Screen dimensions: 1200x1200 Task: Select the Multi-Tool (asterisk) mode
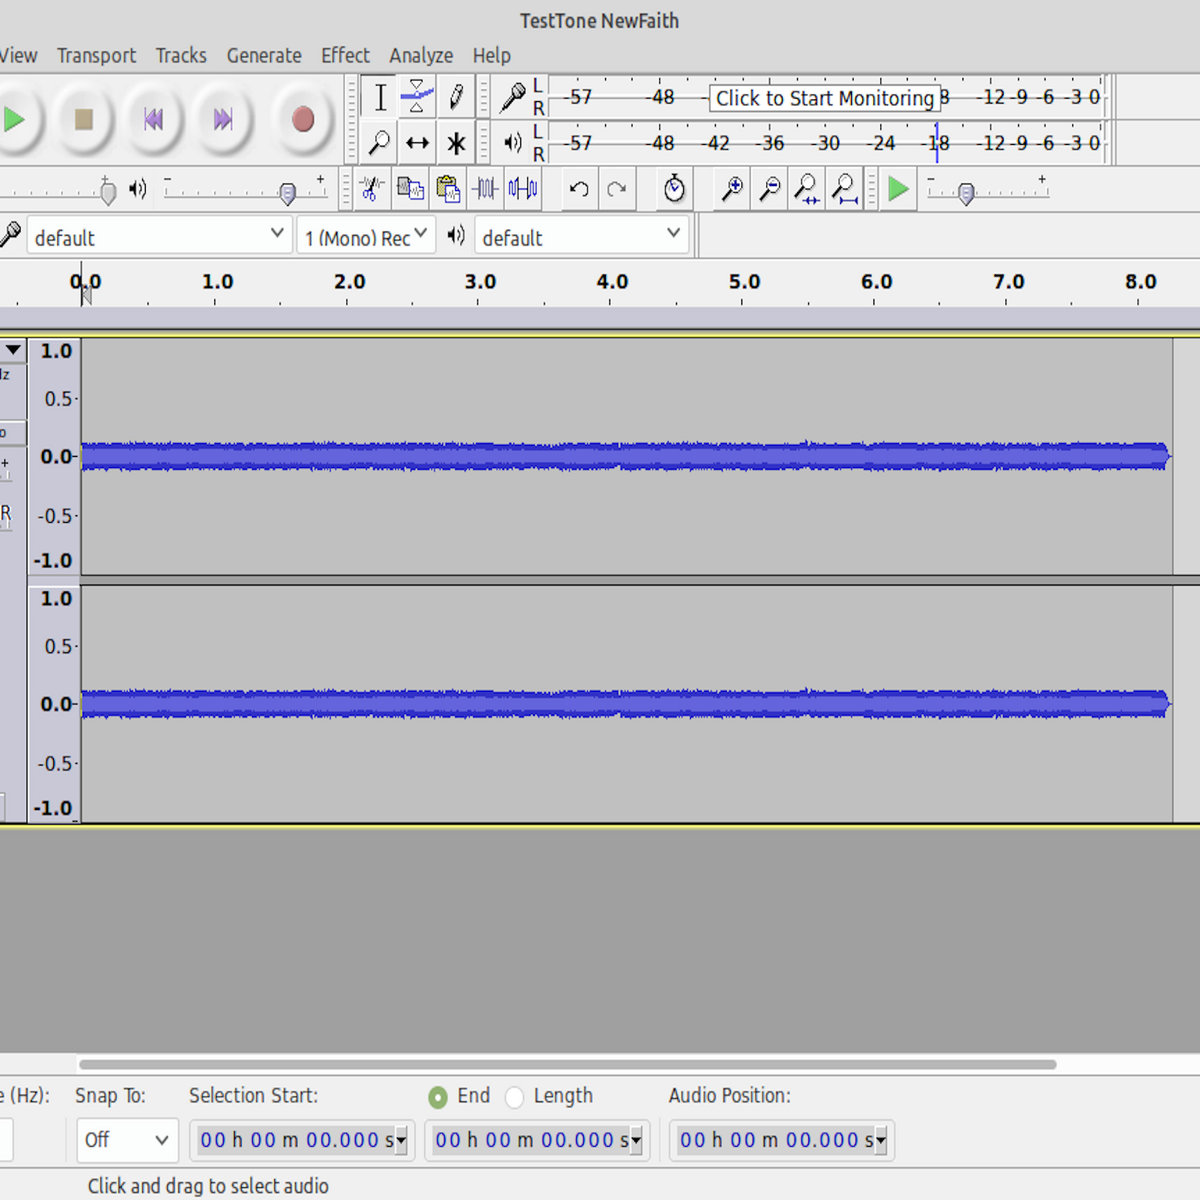click(x=456, y=143)
